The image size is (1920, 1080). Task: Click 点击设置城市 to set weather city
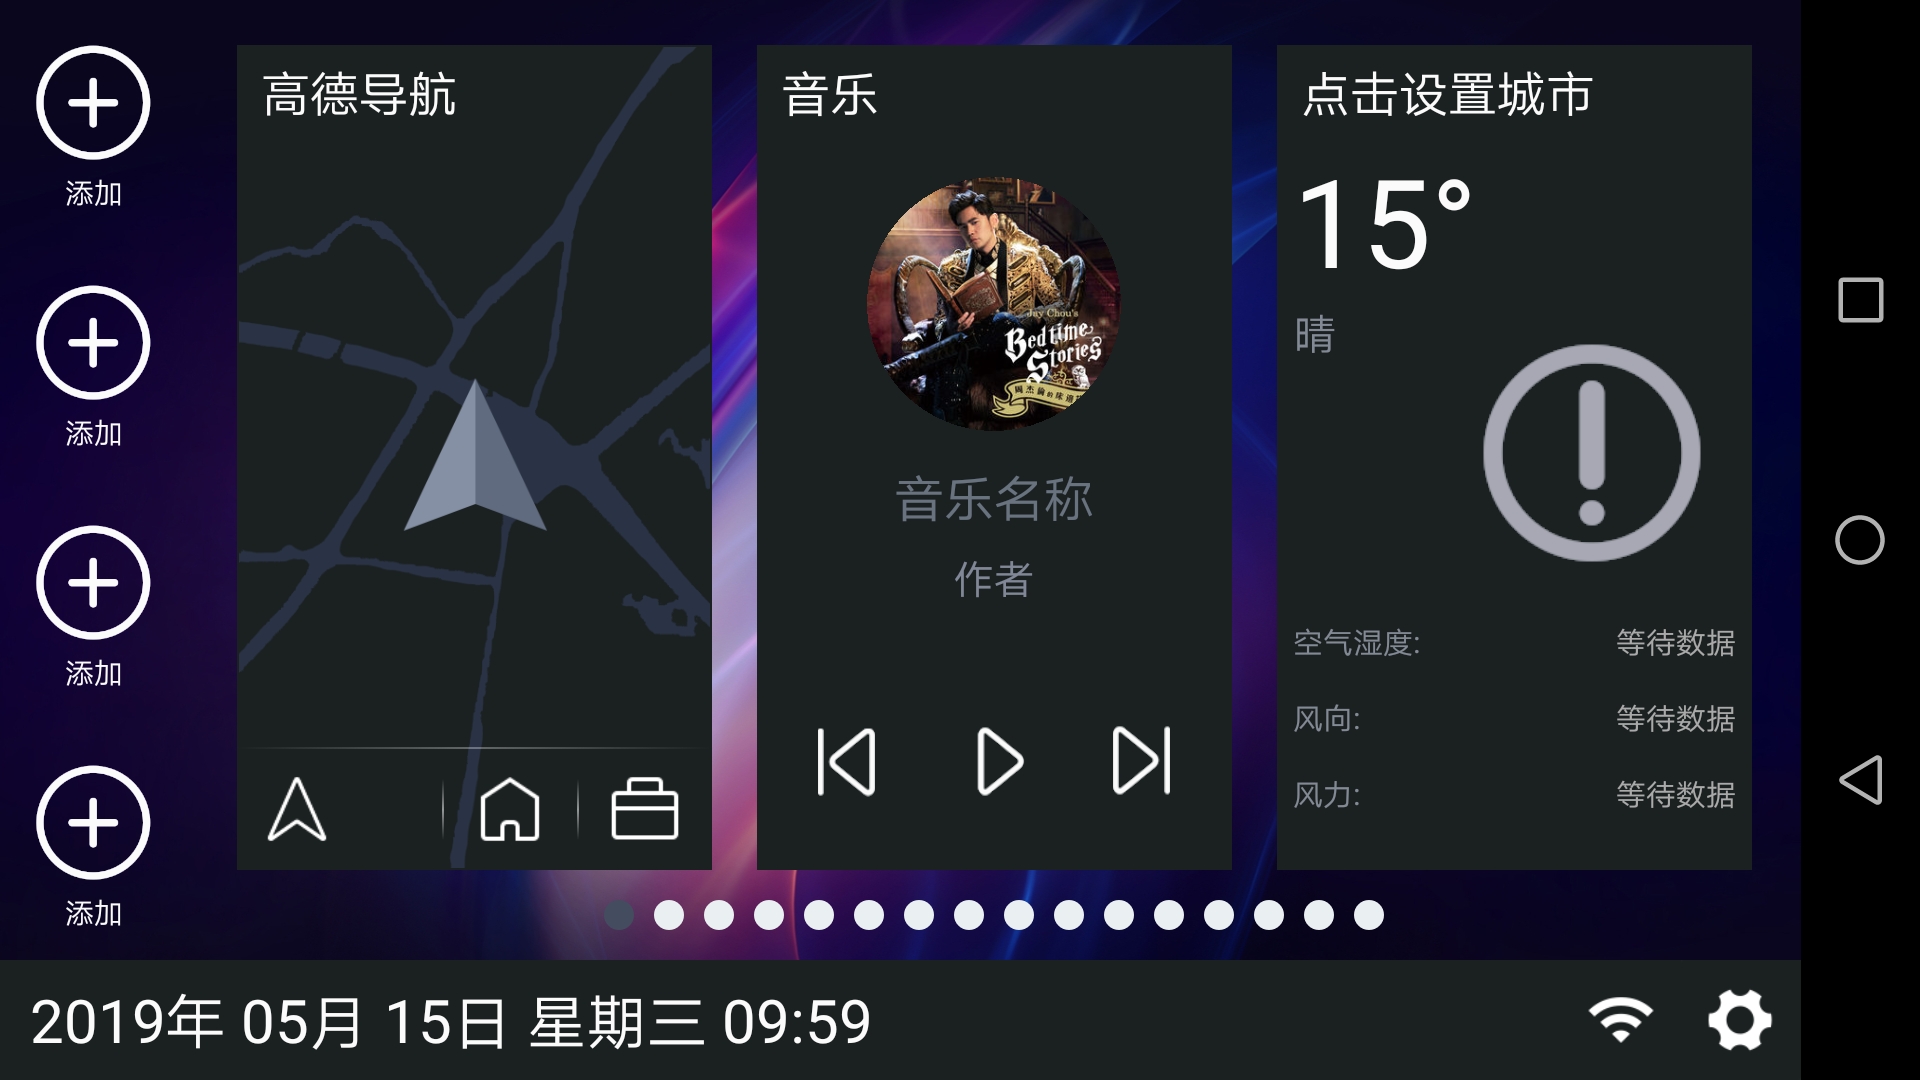tap(1460, 92)
